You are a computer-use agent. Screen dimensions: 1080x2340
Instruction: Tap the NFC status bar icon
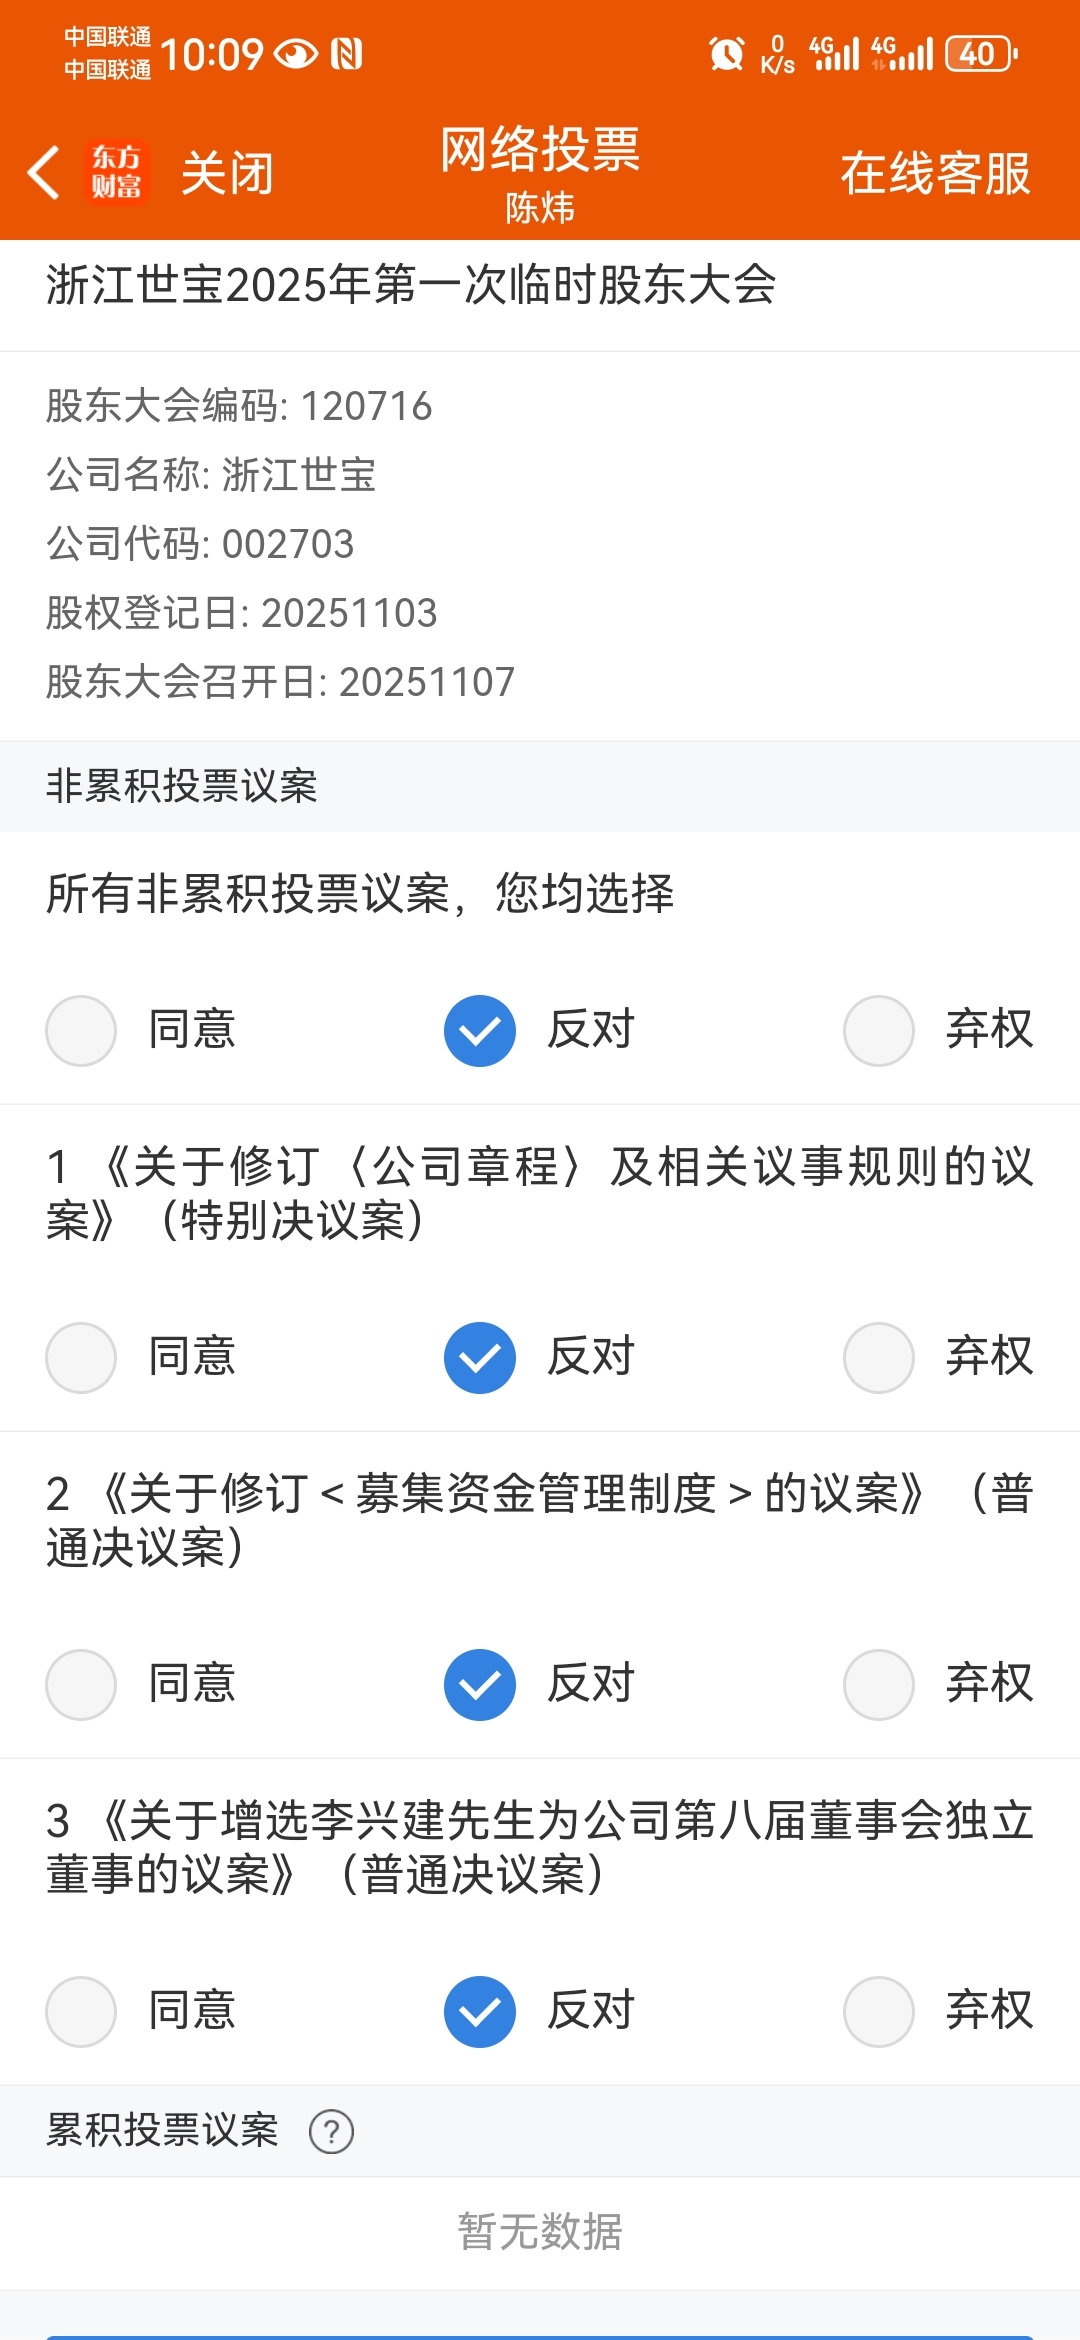point(346,53)
